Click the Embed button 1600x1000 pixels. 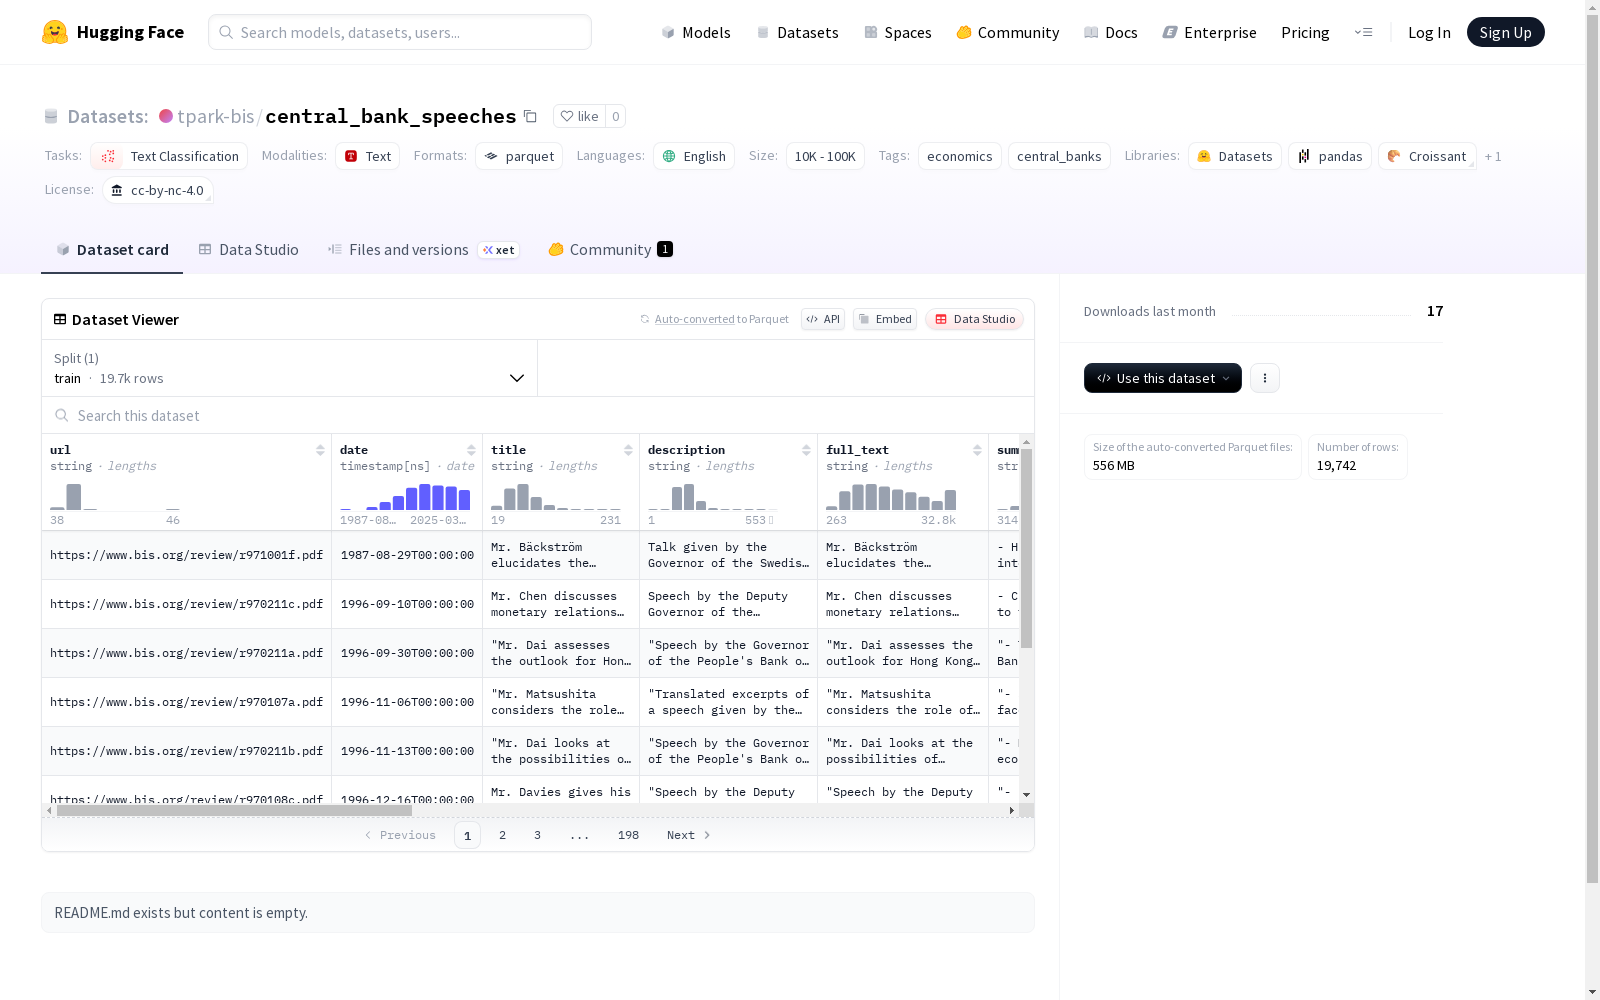pos(885,319)
